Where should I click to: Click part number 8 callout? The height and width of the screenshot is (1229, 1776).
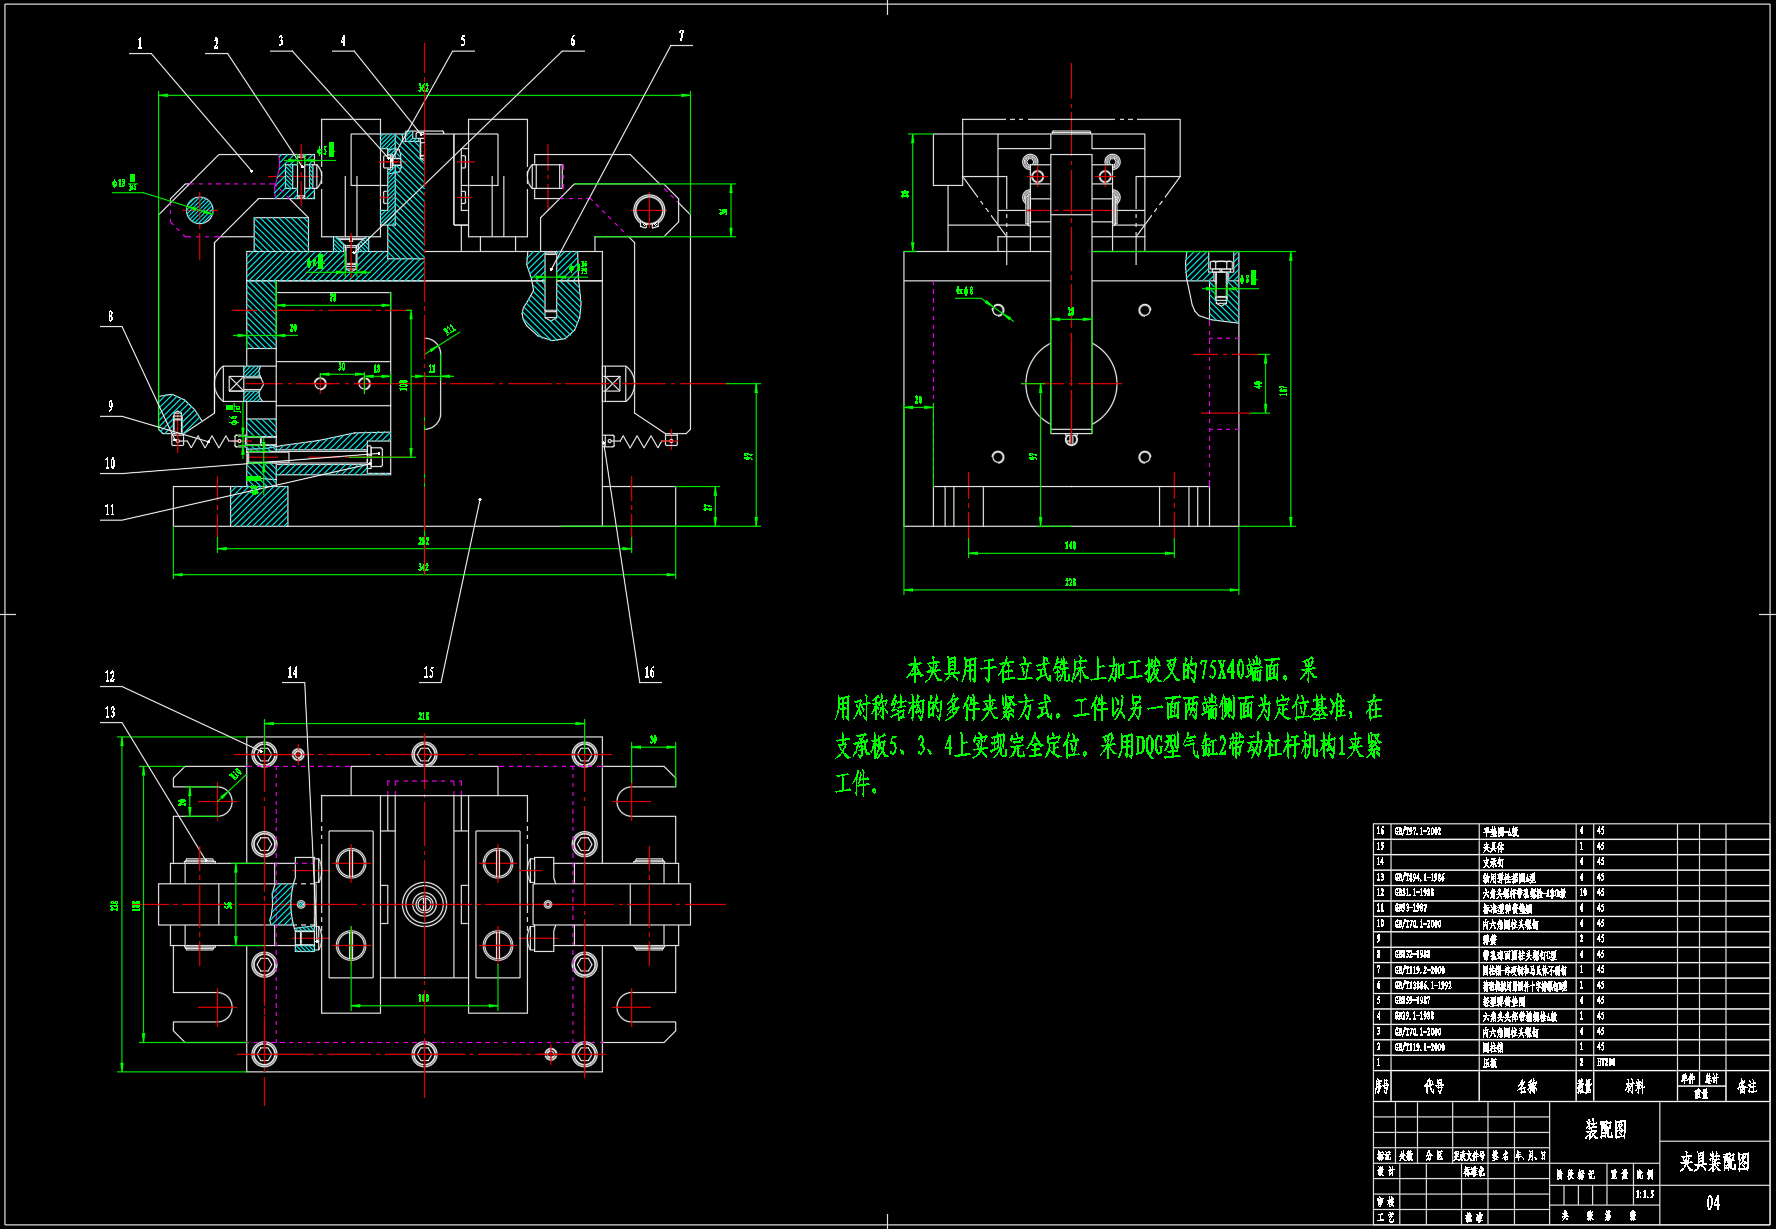[110, 316]
